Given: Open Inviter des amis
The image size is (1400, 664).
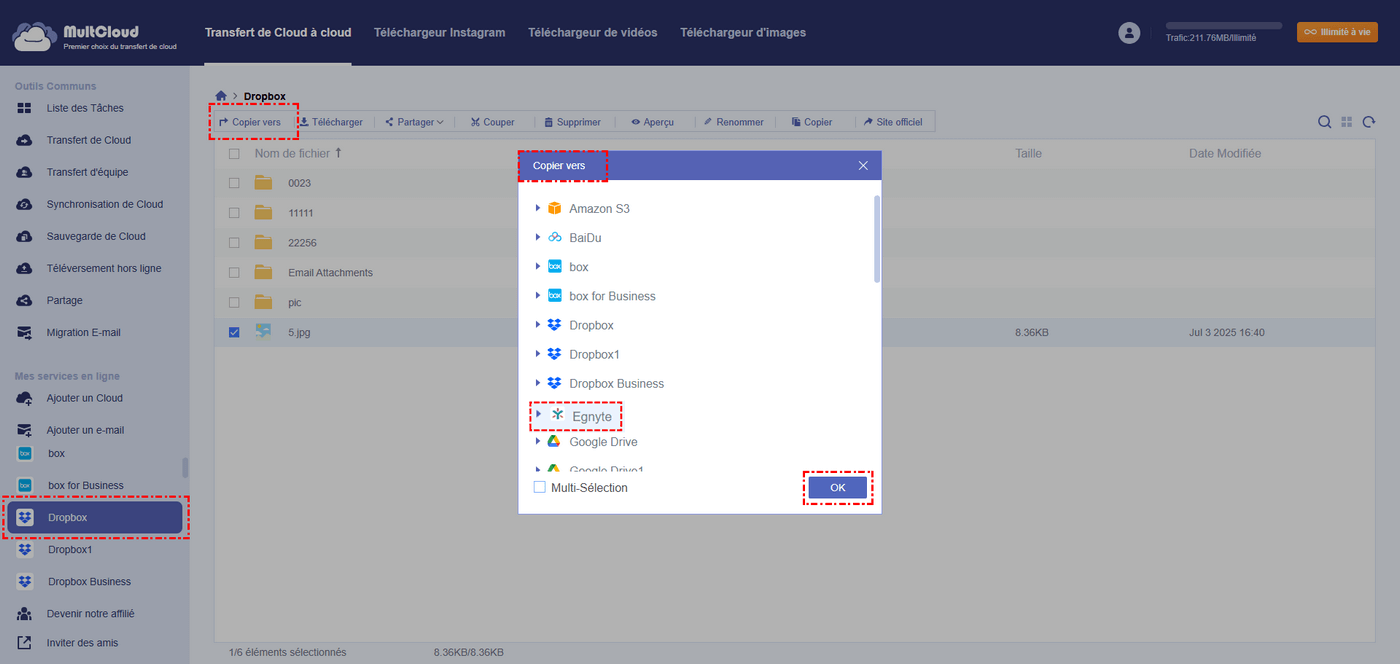Looking at the screenshot, I should click(82, 643).
